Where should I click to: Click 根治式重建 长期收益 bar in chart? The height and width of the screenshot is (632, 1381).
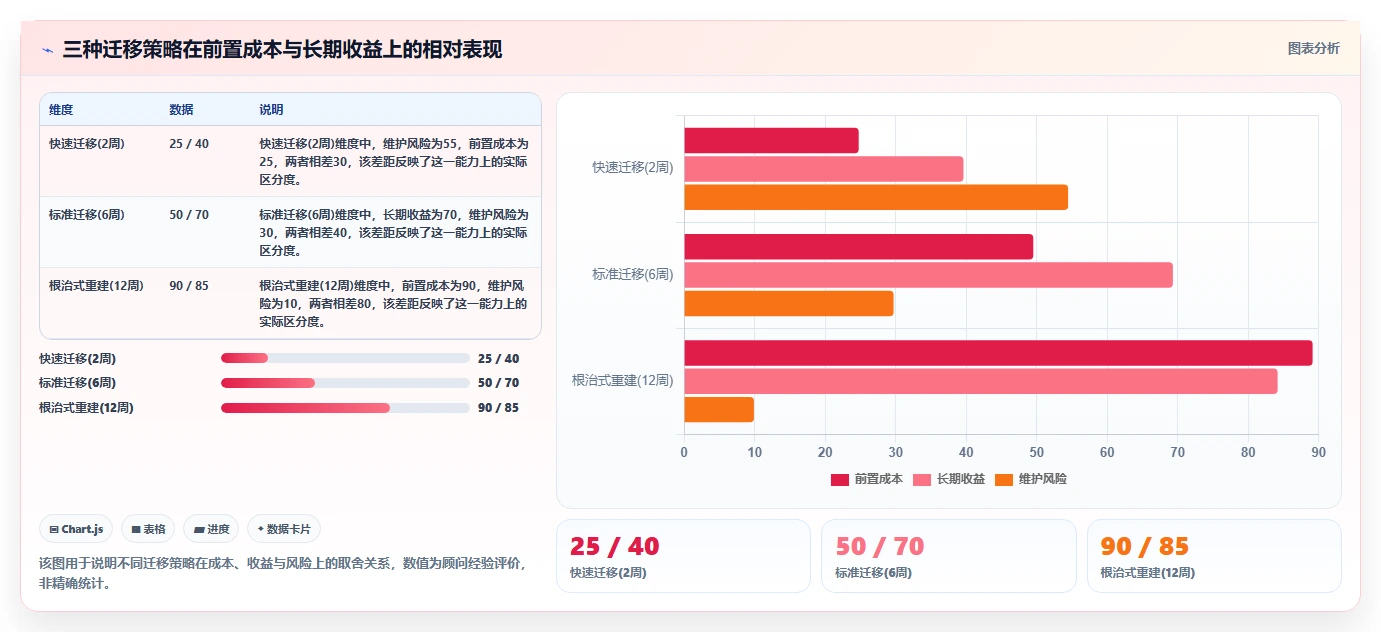coord(981,381)
